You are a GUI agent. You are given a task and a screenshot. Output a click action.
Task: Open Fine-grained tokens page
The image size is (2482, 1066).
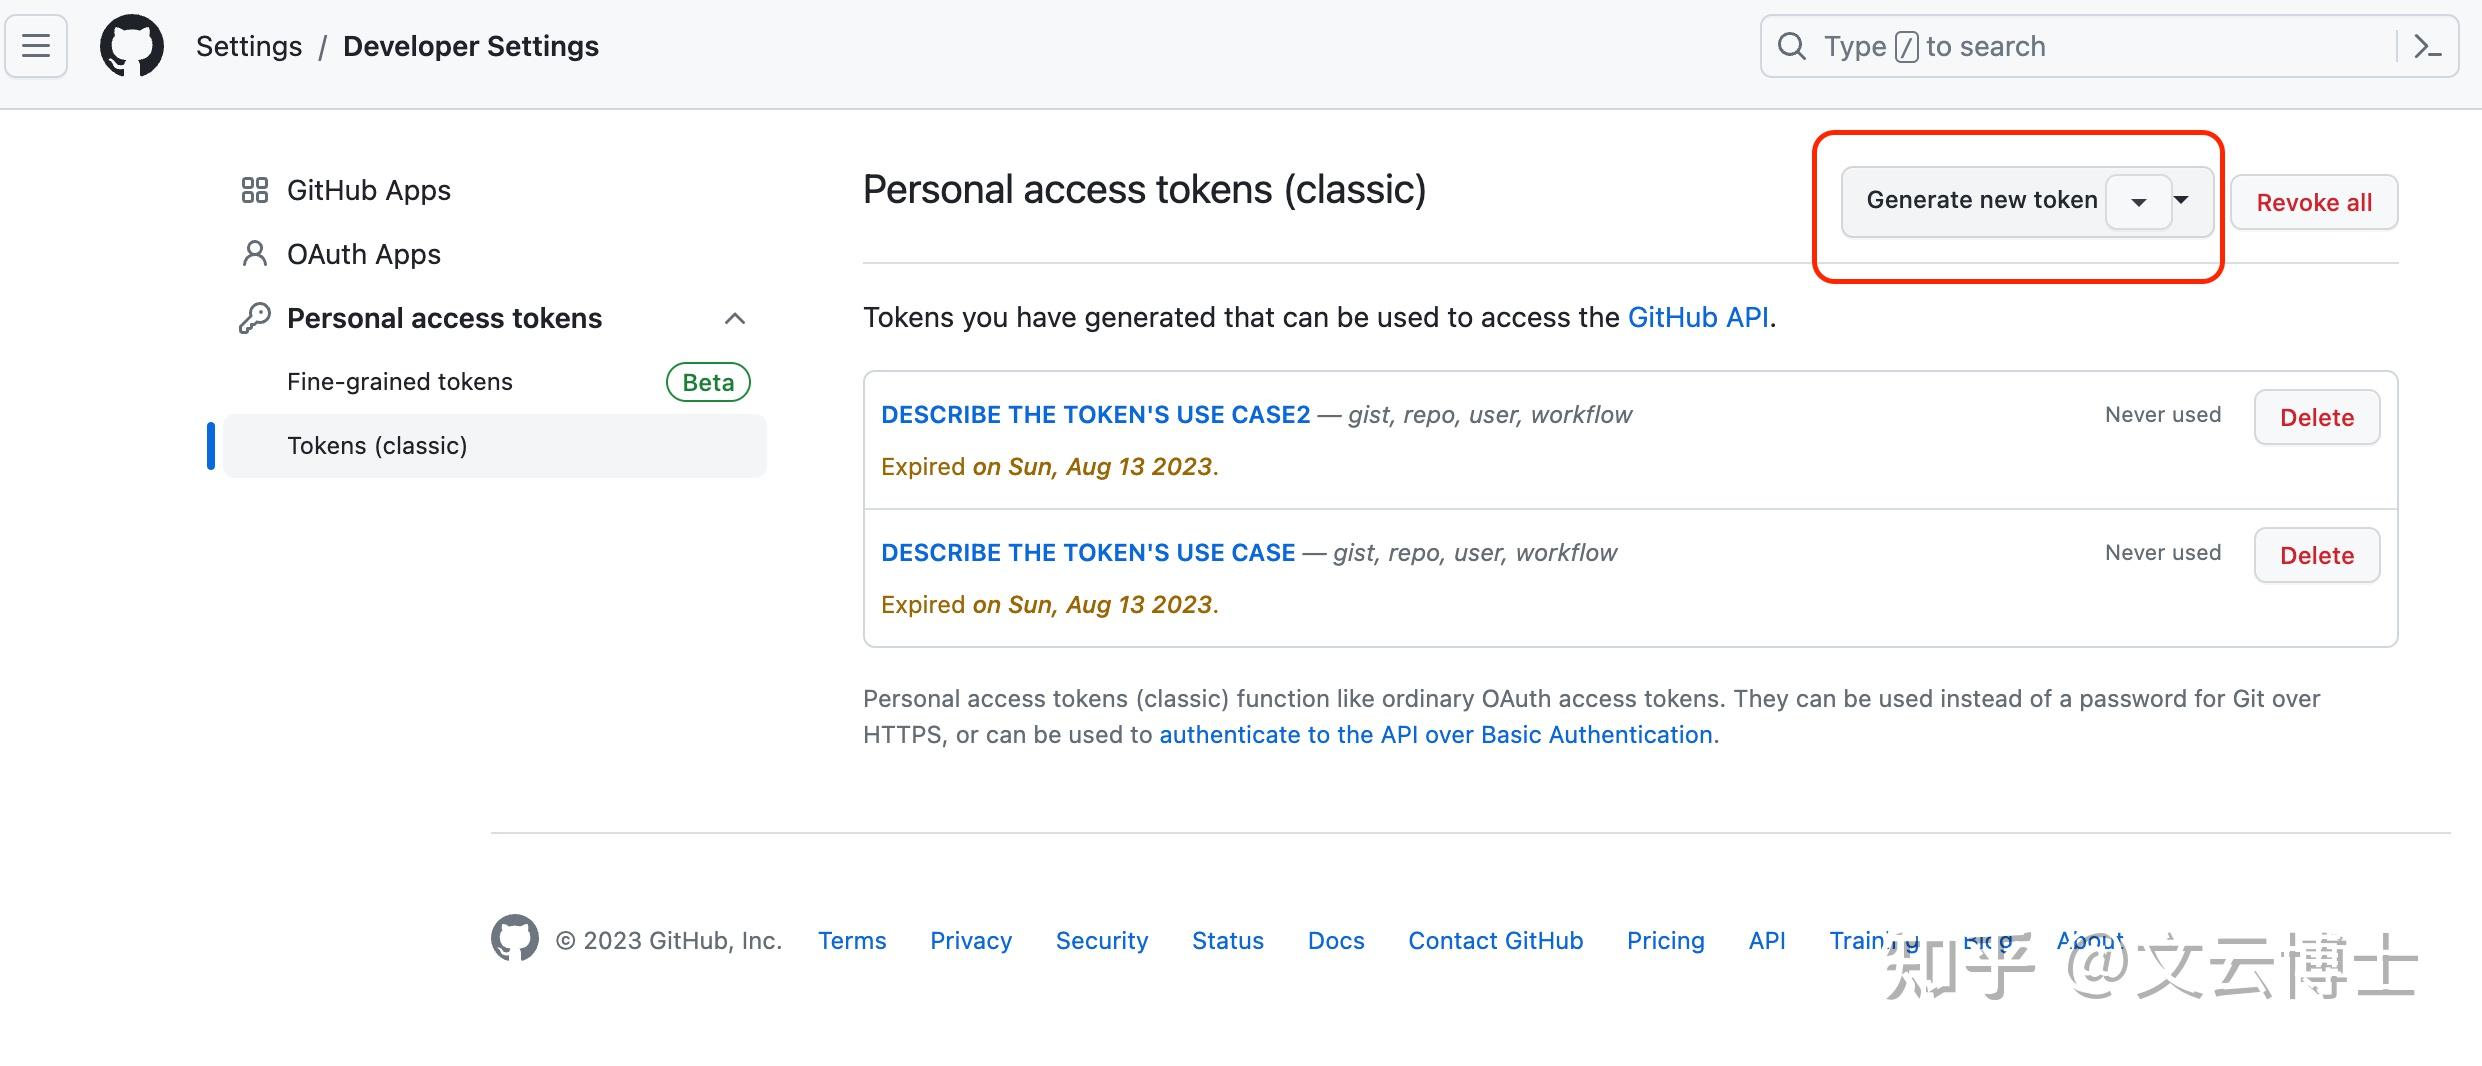pyautogui.click(x=400, y=382)
